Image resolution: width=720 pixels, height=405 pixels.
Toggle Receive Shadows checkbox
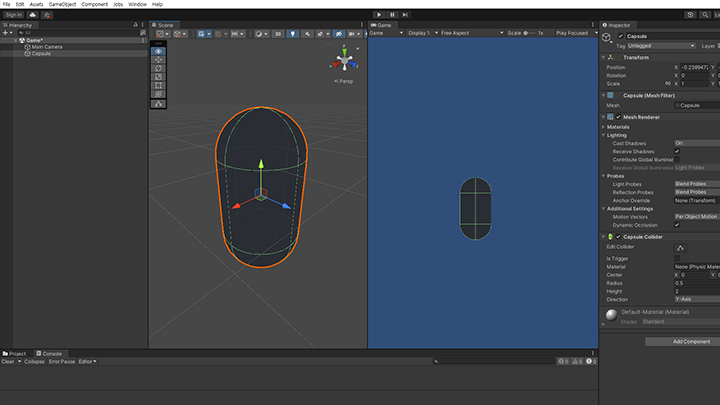tap(677, 152)
